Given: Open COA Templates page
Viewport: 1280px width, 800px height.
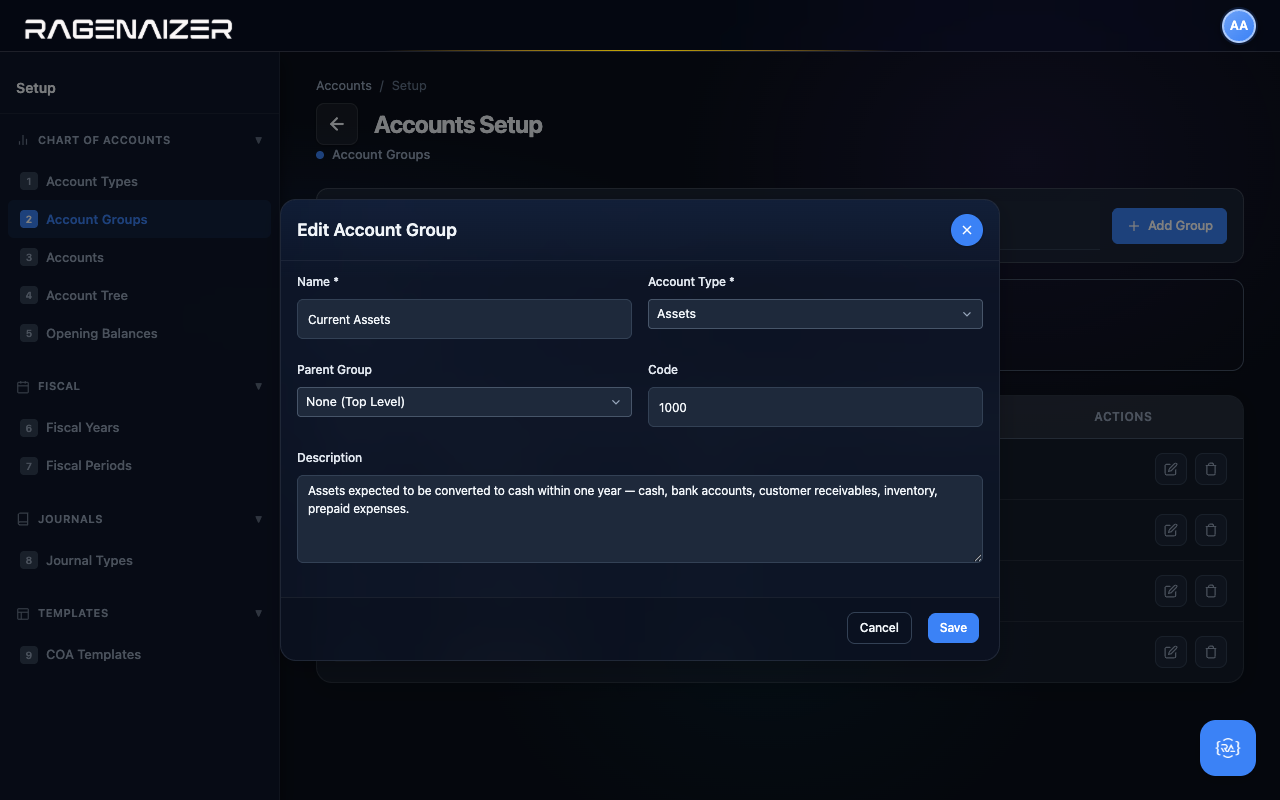Looking at the screenshot, I should tap(139, 654).
